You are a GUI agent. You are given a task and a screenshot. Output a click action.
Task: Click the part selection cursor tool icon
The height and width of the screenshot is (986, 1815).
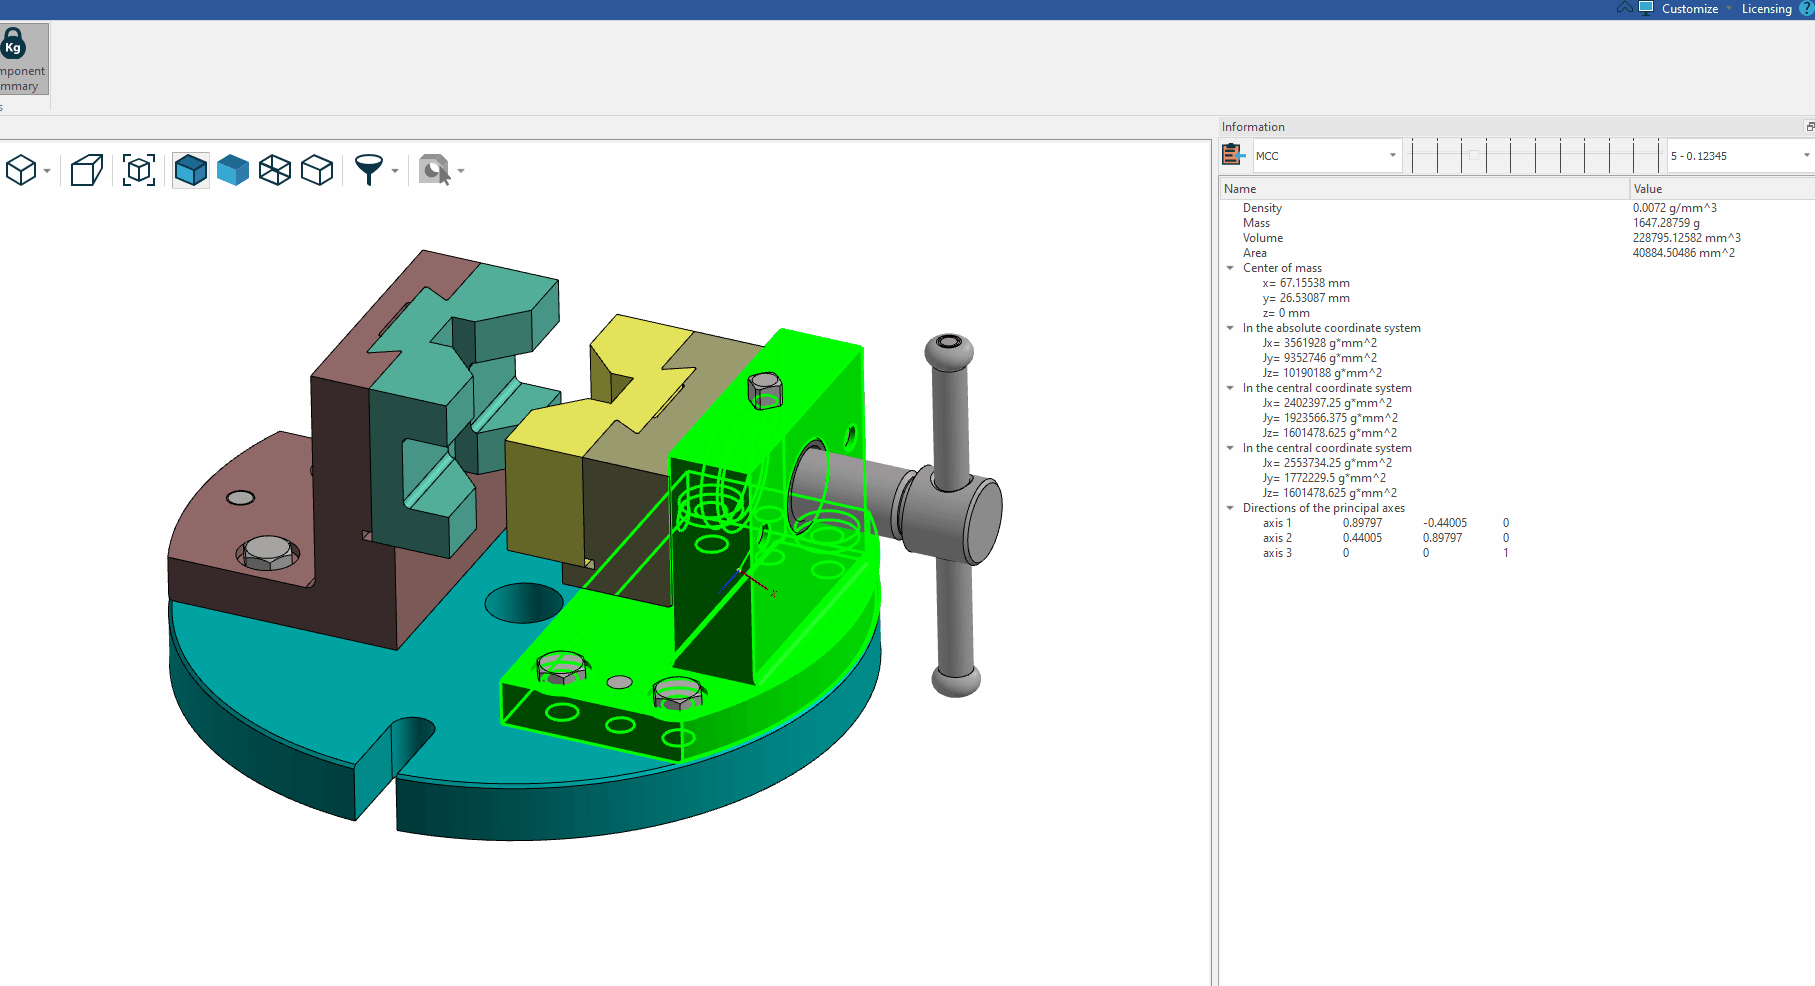434,170
